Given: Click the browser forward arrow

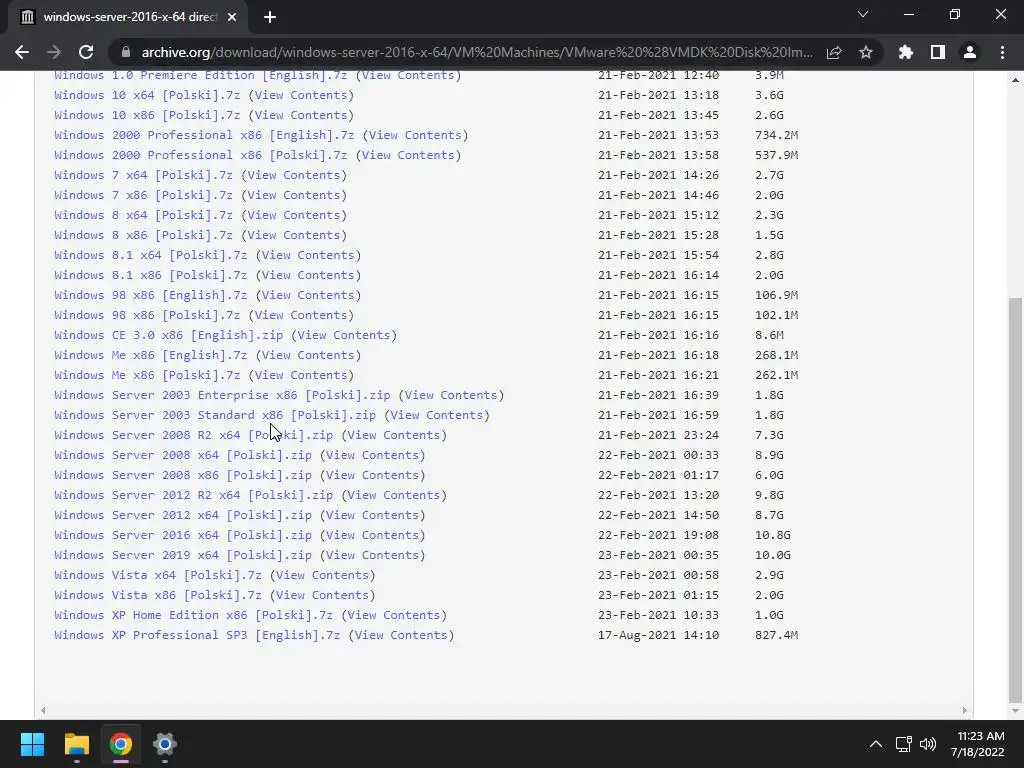Looking at the screenshot, I should (x=54, y=52).
